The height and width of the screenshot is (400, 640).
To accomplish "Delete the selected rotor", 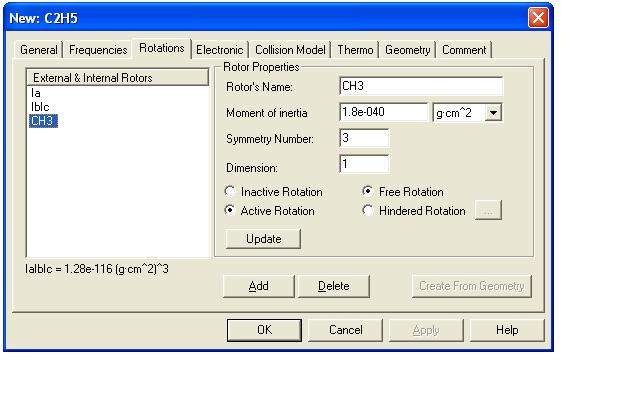I will 333,286.
